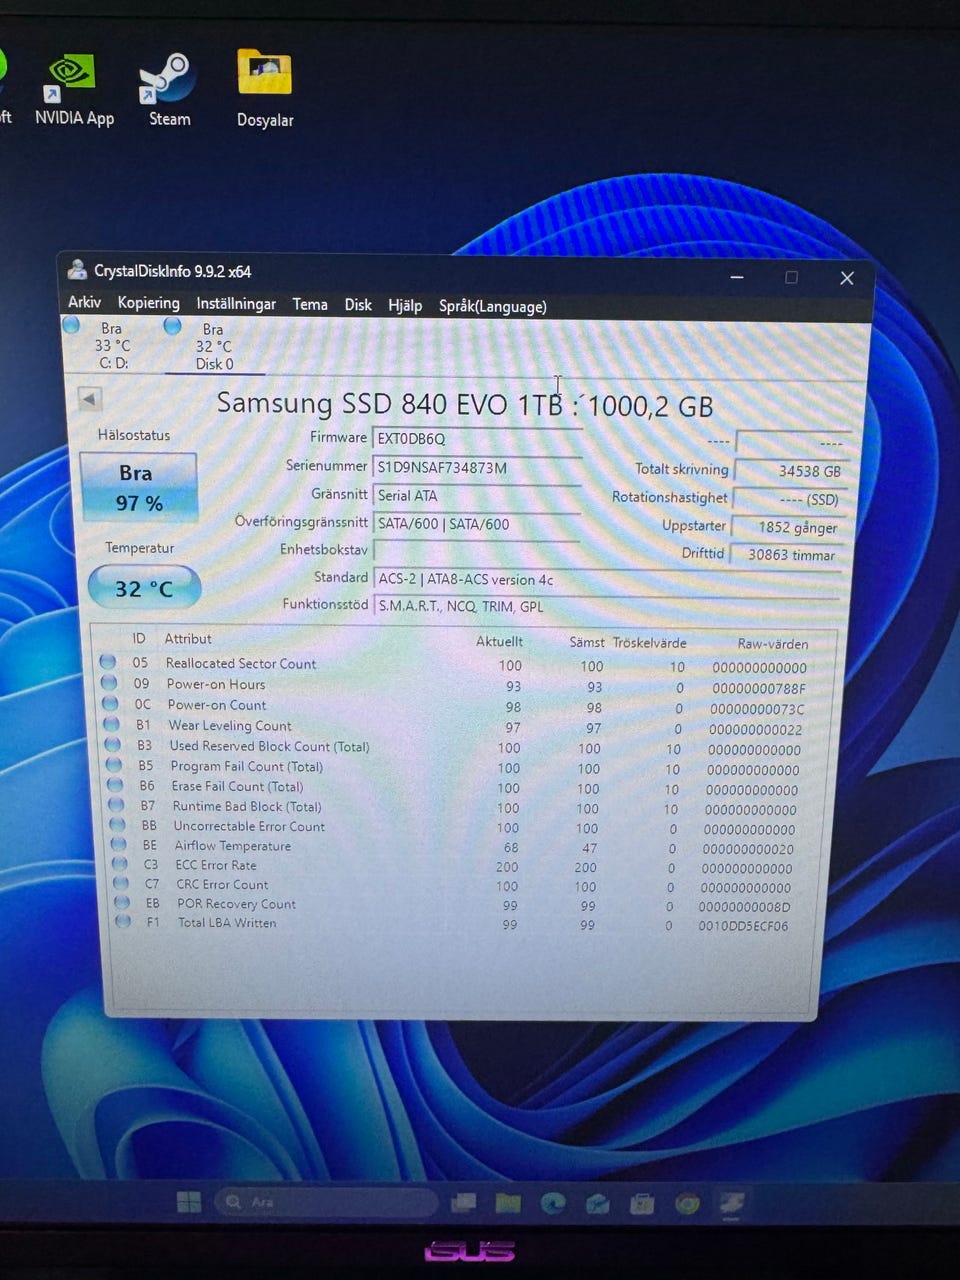
Task: Click the status dot for ECC Error Rate
Action: 120,864
